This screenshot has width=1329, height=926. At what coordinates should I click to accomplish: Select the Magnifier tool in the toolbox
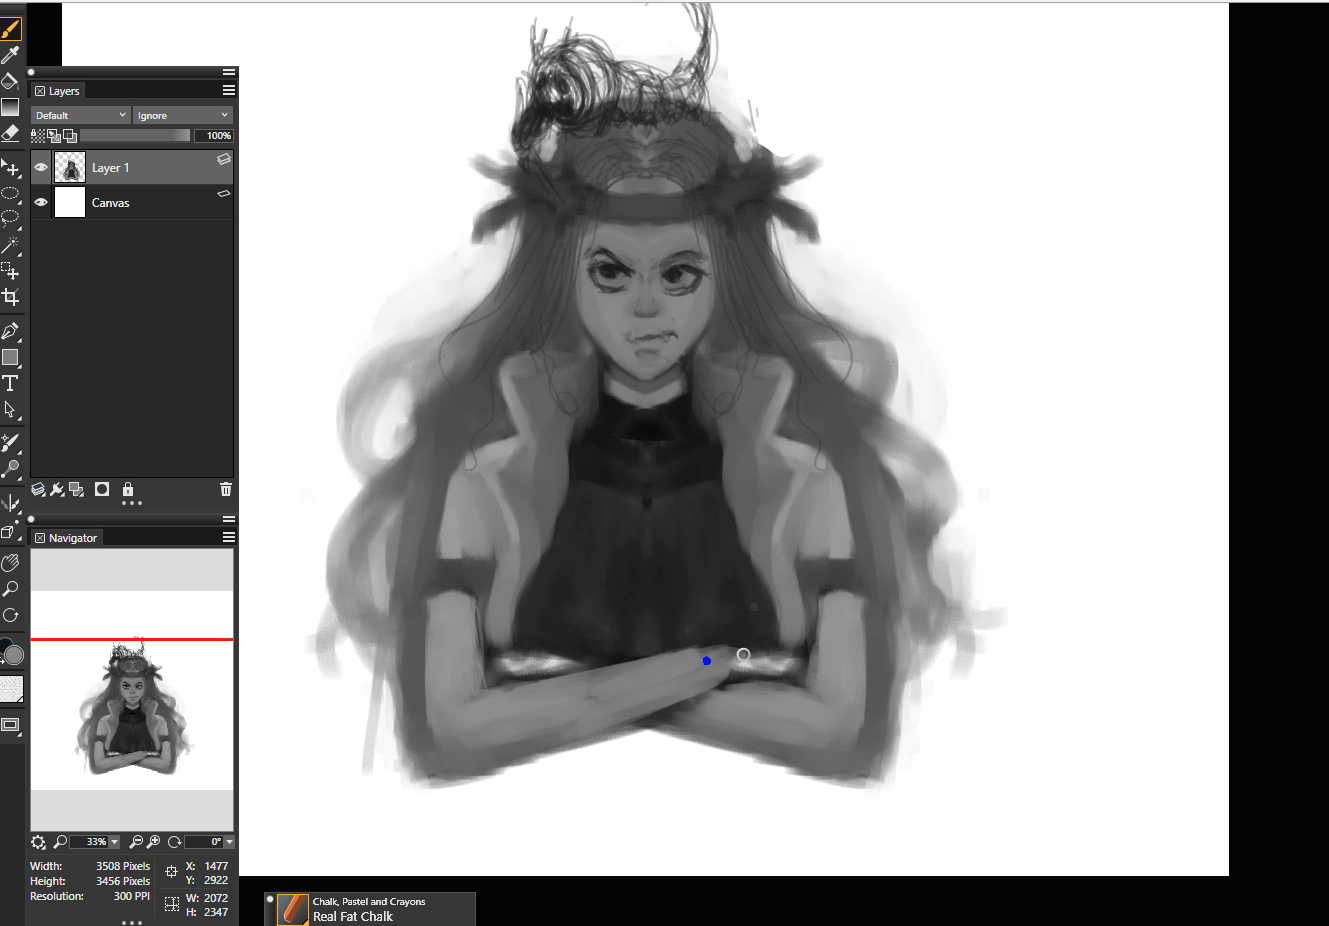11,589
